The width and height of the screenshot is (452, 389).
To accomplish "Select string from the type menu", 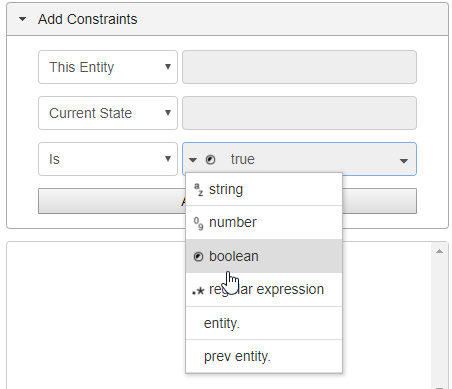I will click(264, 189).
